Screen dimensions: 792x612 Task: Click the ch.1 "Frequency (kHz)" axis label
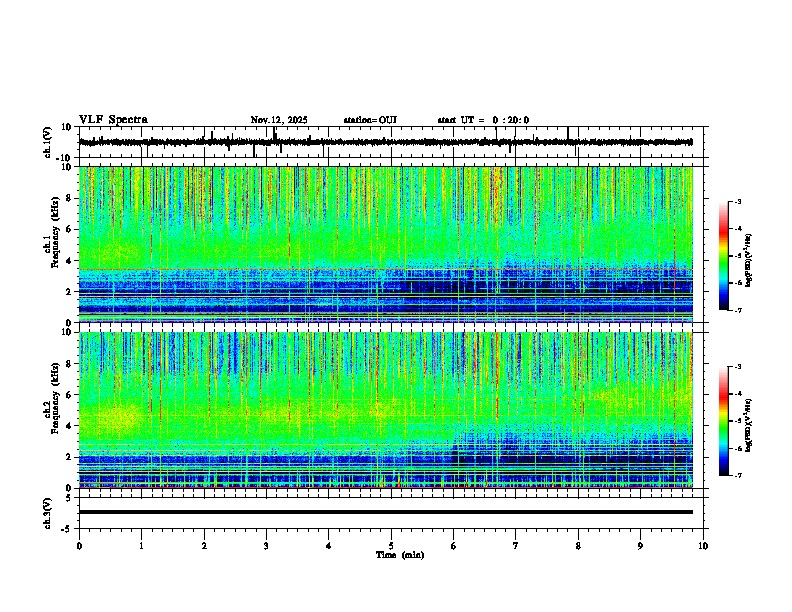point(54,232)
